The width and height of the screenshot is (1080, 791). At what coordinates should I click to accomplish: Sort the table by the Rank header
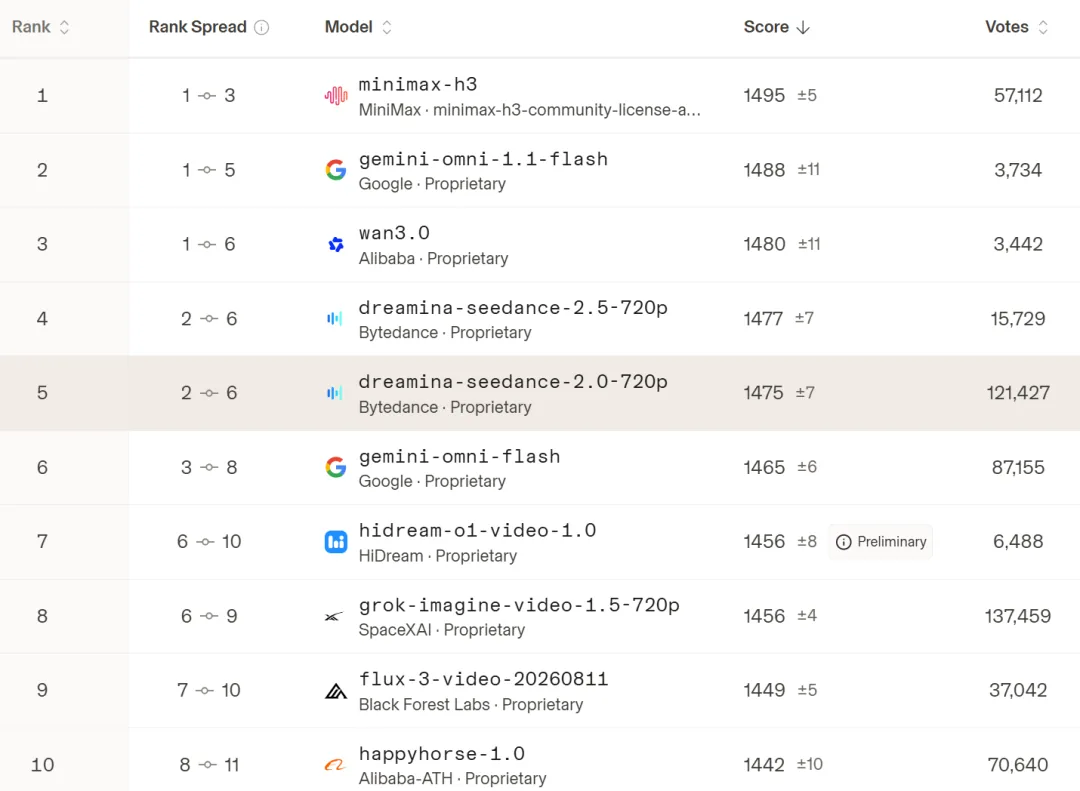31,27
